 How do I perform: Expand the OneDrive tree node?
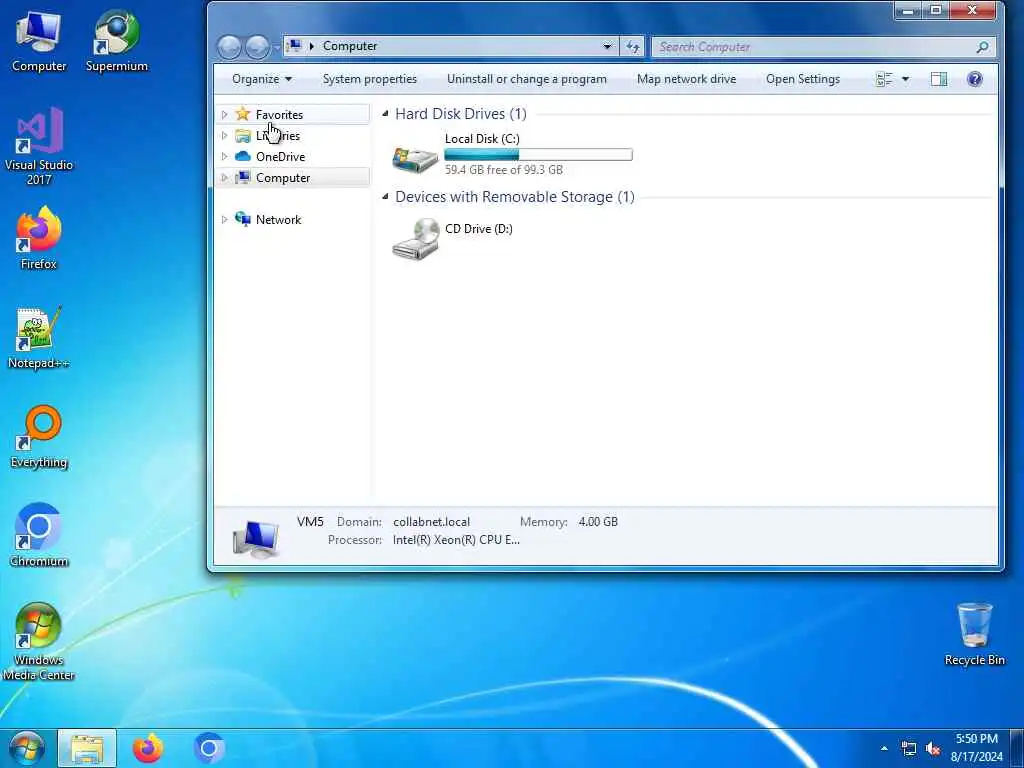click(x=224, y=156)
